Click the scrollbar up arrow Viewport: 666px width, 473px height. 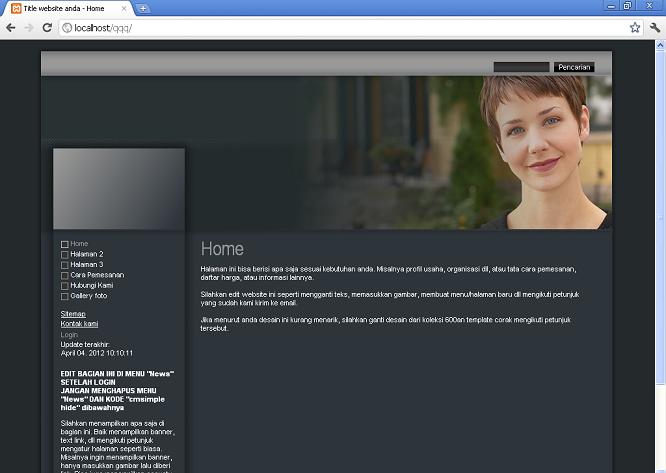(660, 45)
